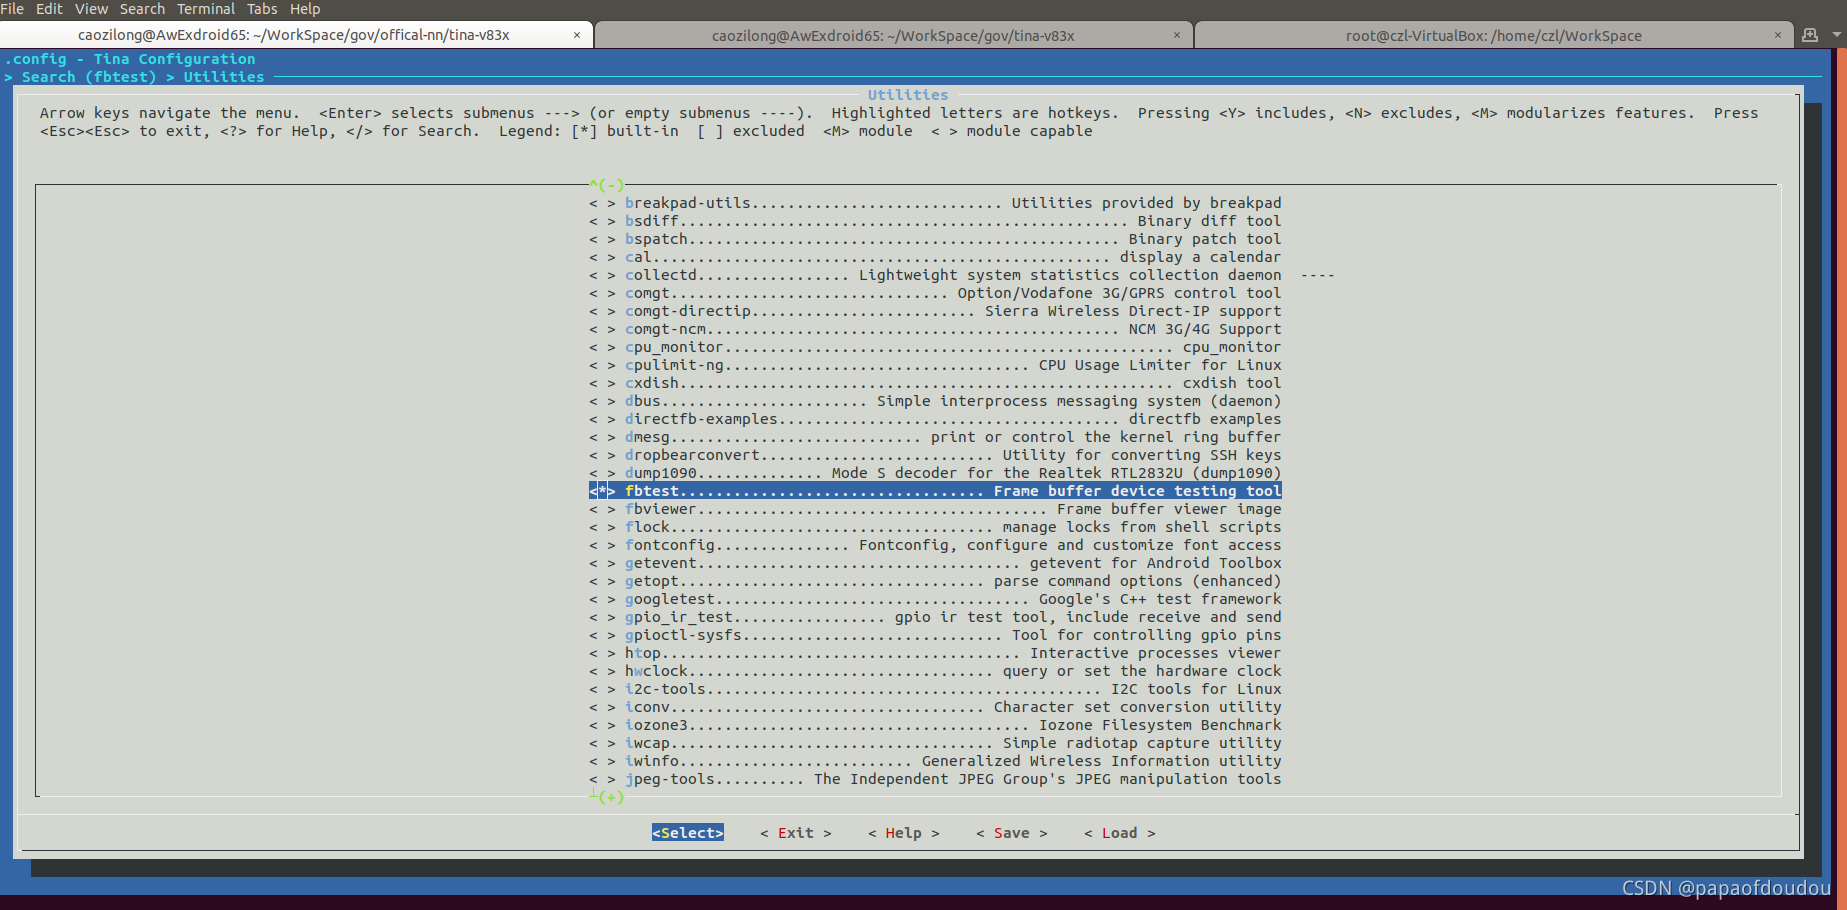Open the Search menu

click(142, 9)
